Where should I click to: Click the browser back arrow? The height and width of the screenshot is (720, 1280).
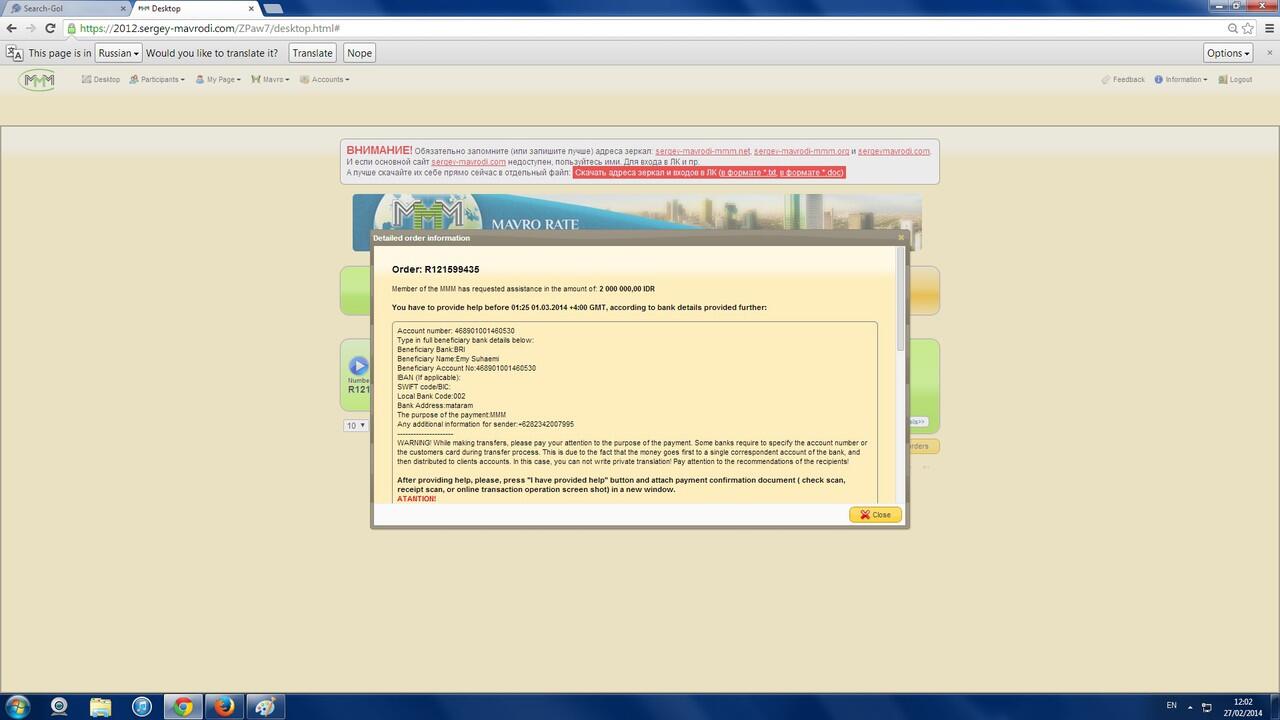(x=11, y=28)
